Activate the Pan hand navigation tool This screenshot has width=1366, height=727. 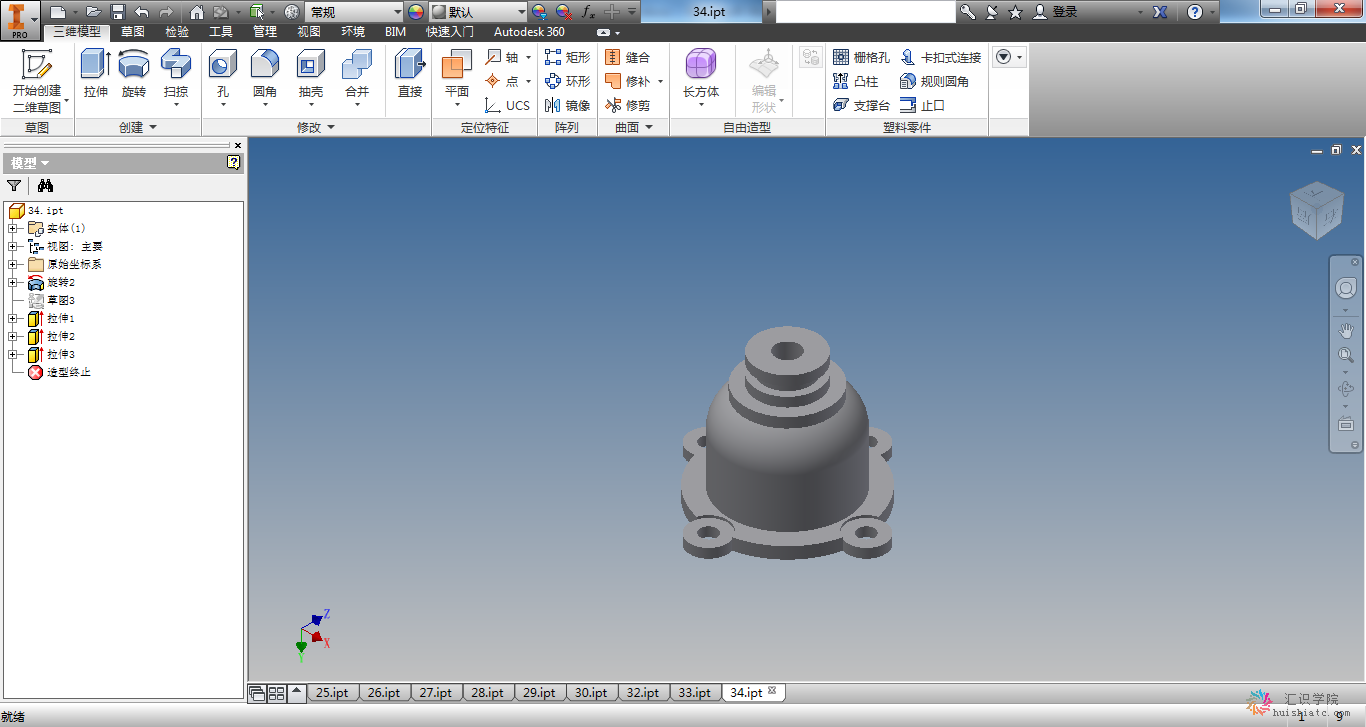tap(1346, 330)
